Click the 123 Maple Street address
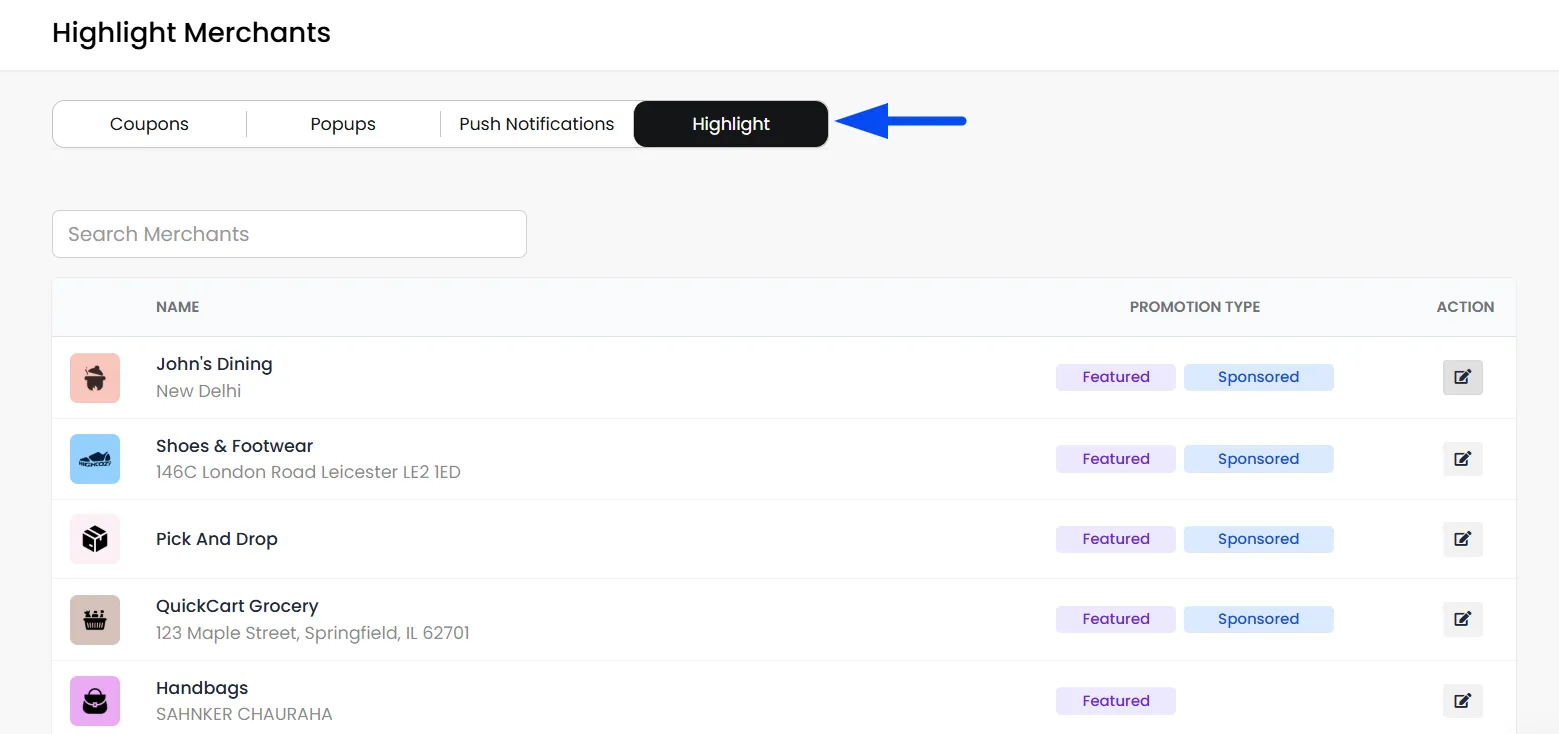Image resolution: width=1559 pixels, height=734 pixels. pyautogui.click(x=313, y=633)
